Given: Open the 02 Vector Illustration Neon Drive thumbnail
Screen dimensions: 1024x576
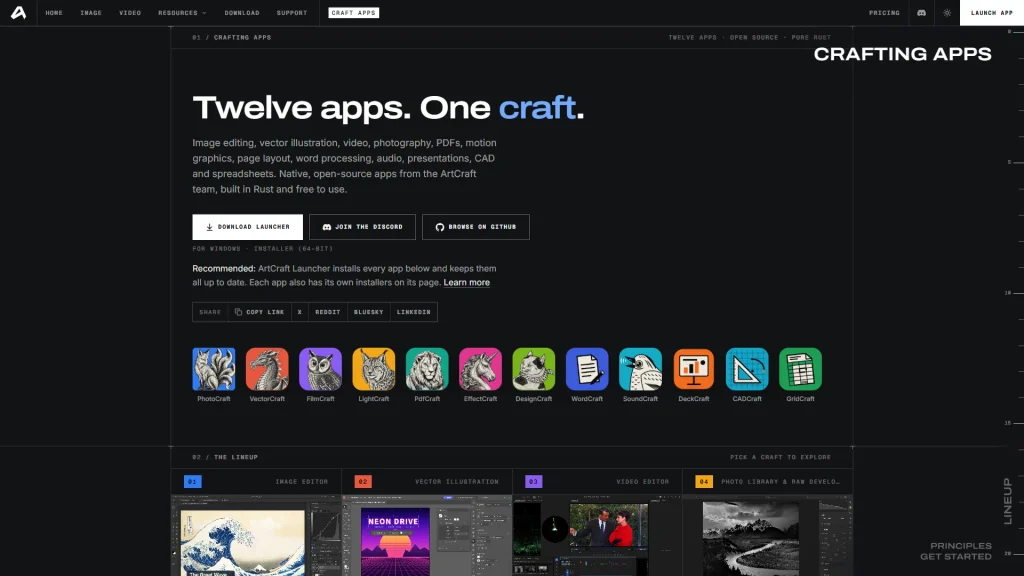Looking at the screenshot, I should (427, 536).
